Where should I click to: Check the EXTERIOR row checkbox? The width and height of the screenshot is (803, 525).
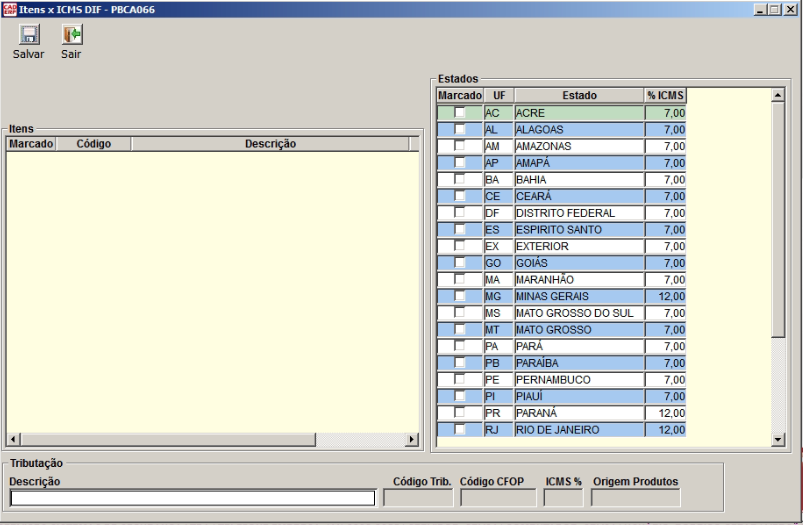pyautogui.click(x=459, y=245)
